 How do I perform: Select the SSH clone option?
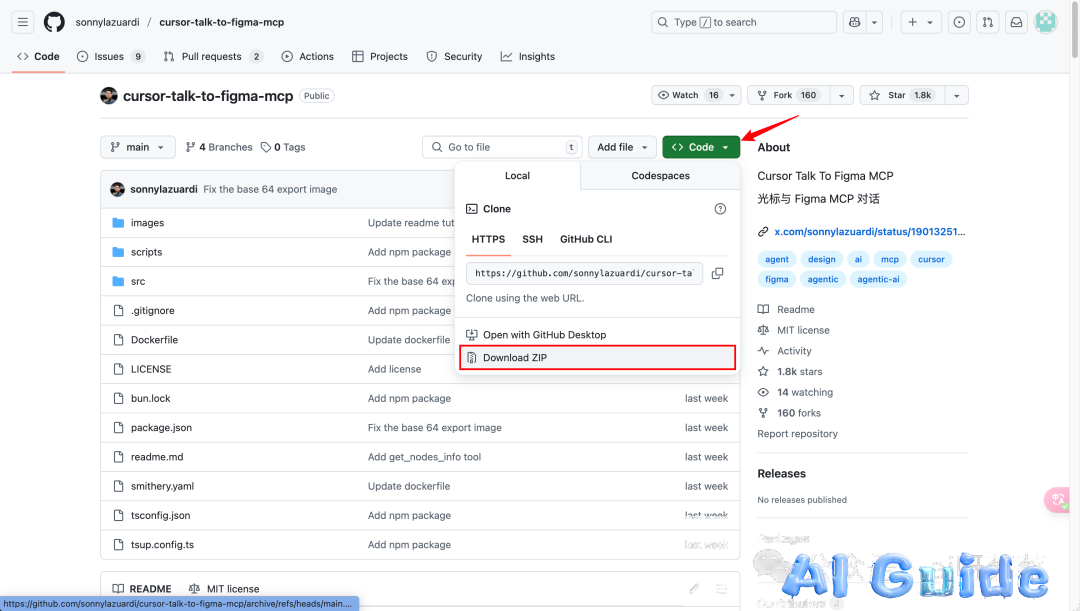(532, 239)
